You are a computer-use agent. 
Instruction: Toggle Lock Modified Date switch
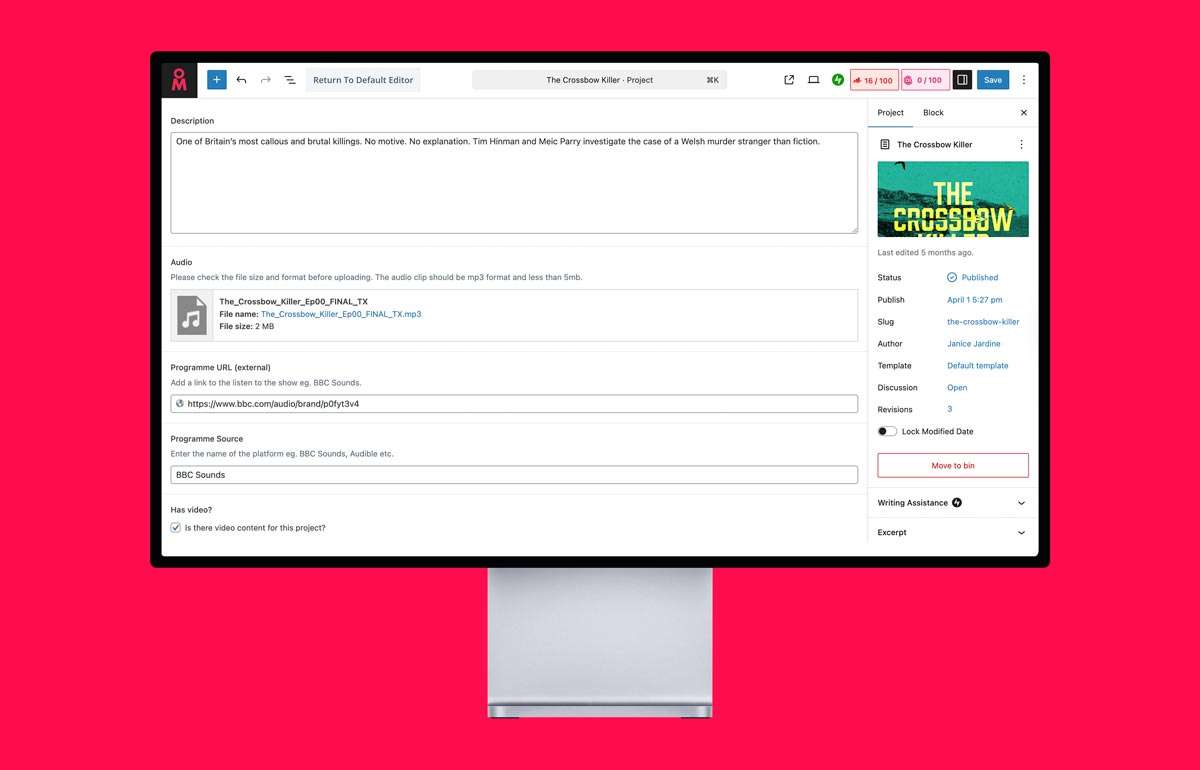tap(887, 432)
